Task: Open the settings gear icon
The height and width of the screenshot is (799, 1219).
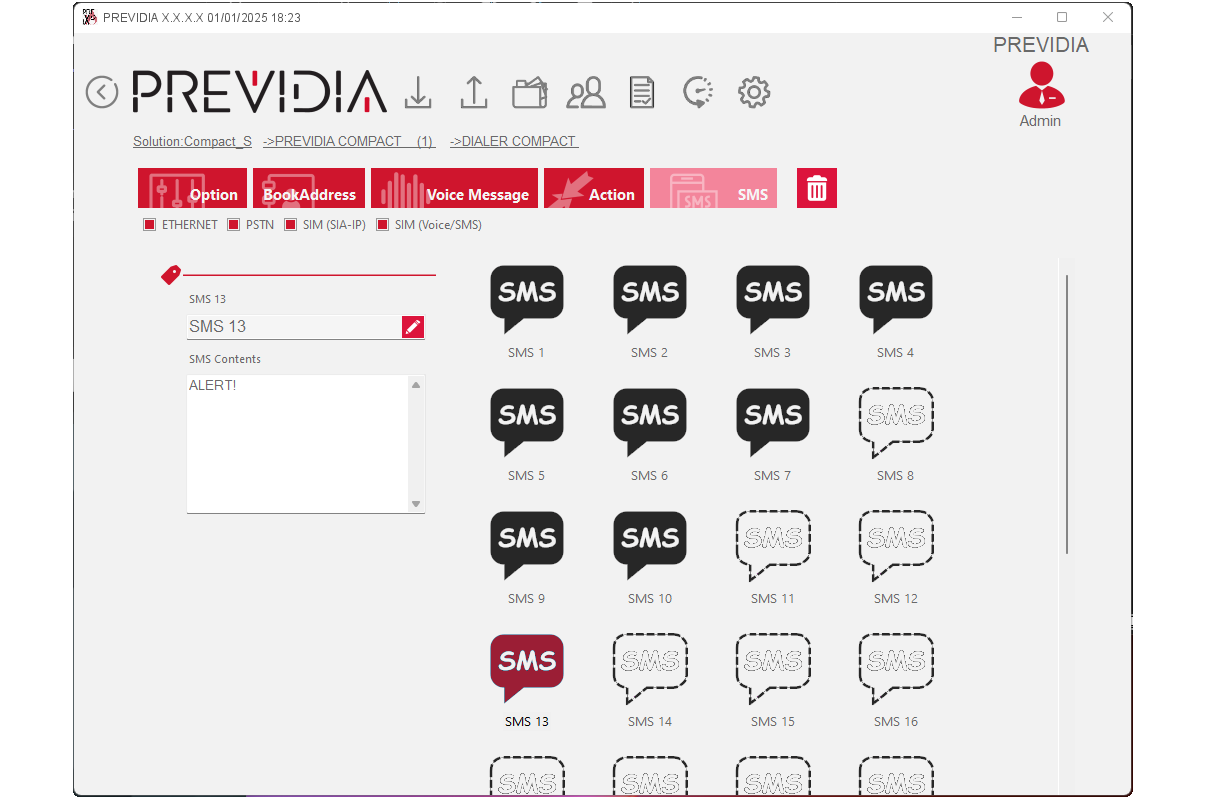Action: (754, 93)
